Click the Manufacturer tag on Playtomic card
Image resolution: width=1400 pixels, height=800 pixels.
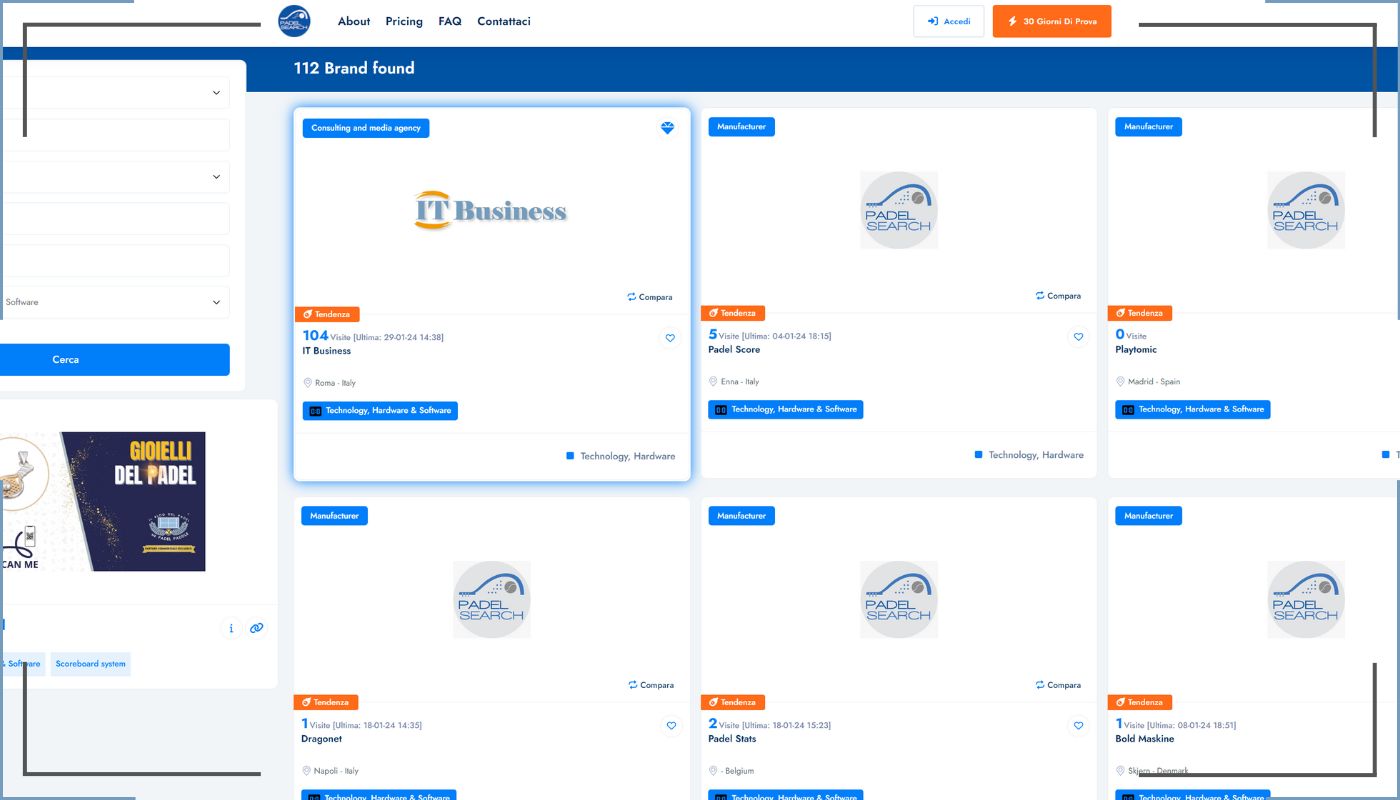pos(1149,127)
